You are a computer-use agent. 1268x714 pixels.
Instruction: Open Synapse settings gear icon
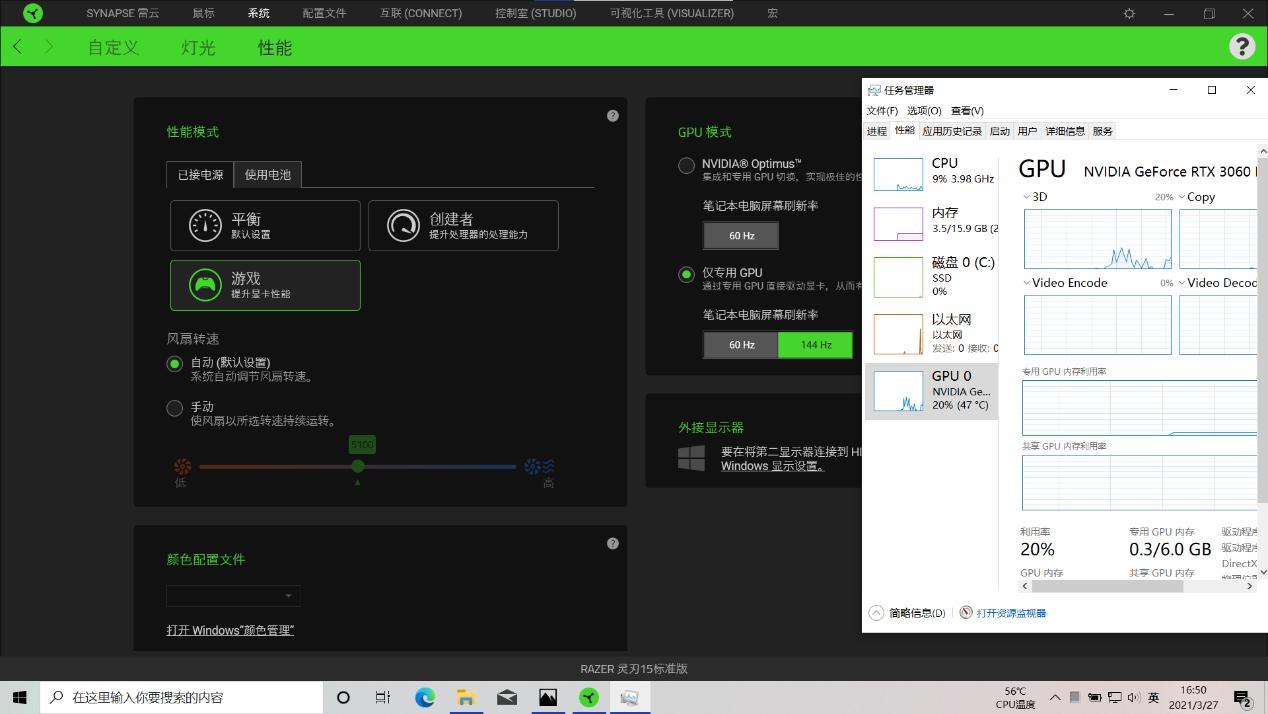click(x=1129, y=13)
